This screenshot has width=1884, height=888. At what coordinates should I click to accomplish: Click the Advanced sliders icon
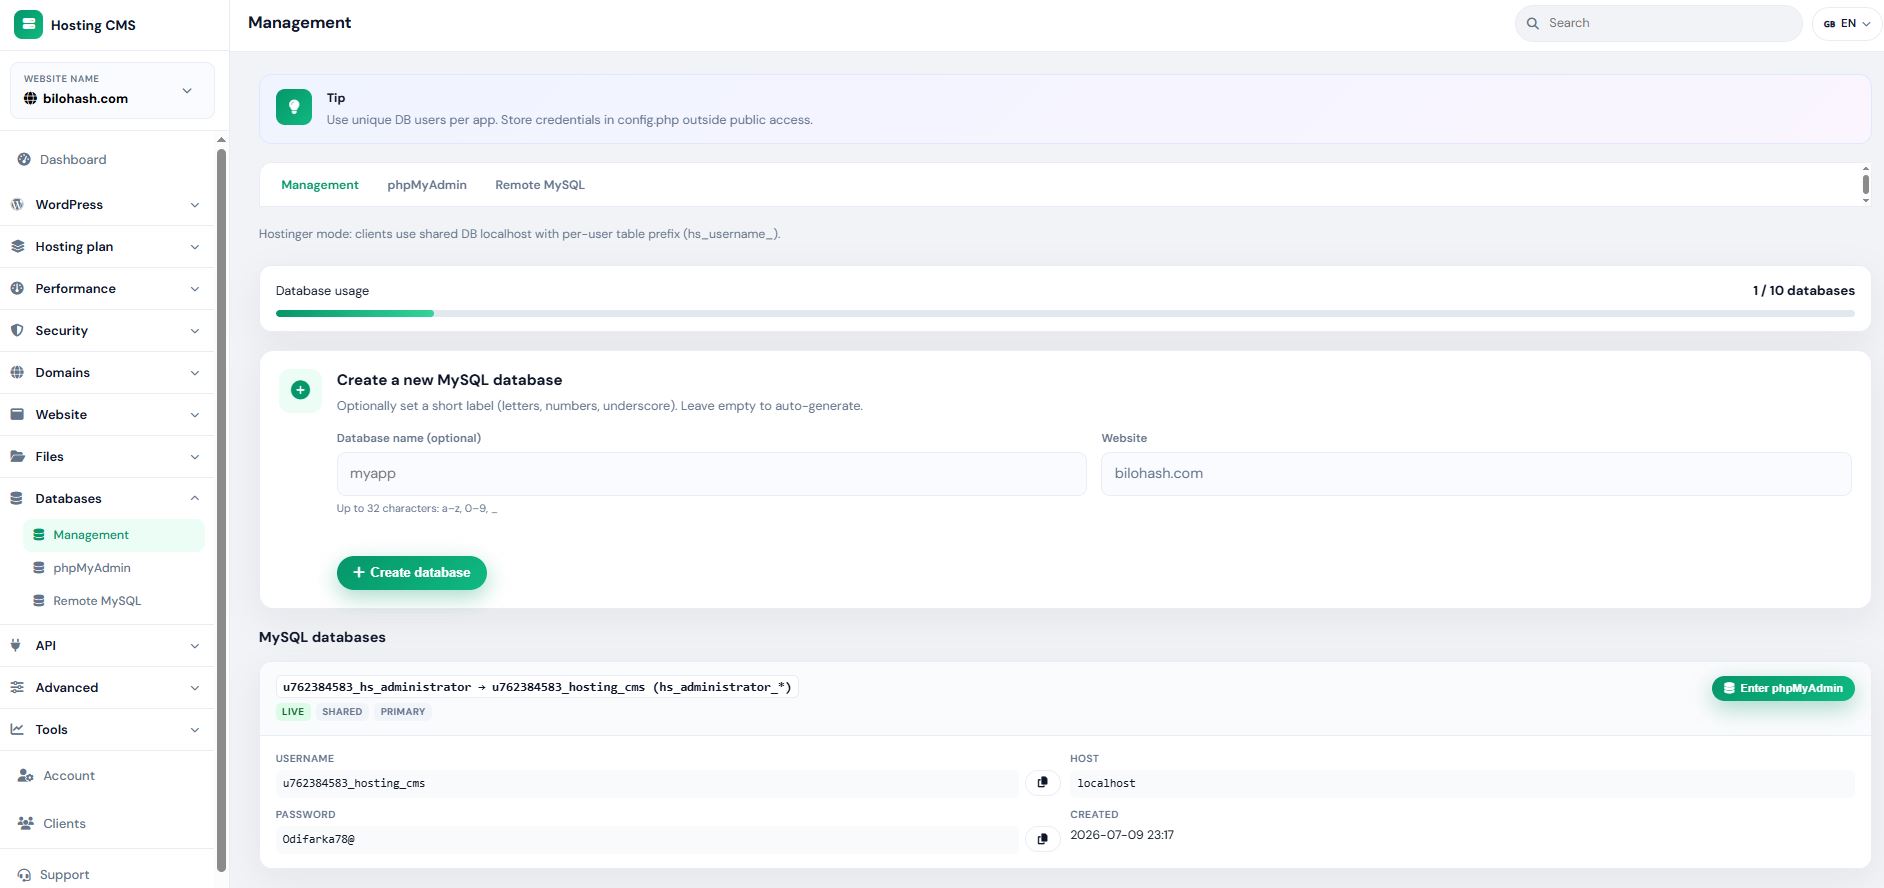pyautogui.click(x=17, y=687)
